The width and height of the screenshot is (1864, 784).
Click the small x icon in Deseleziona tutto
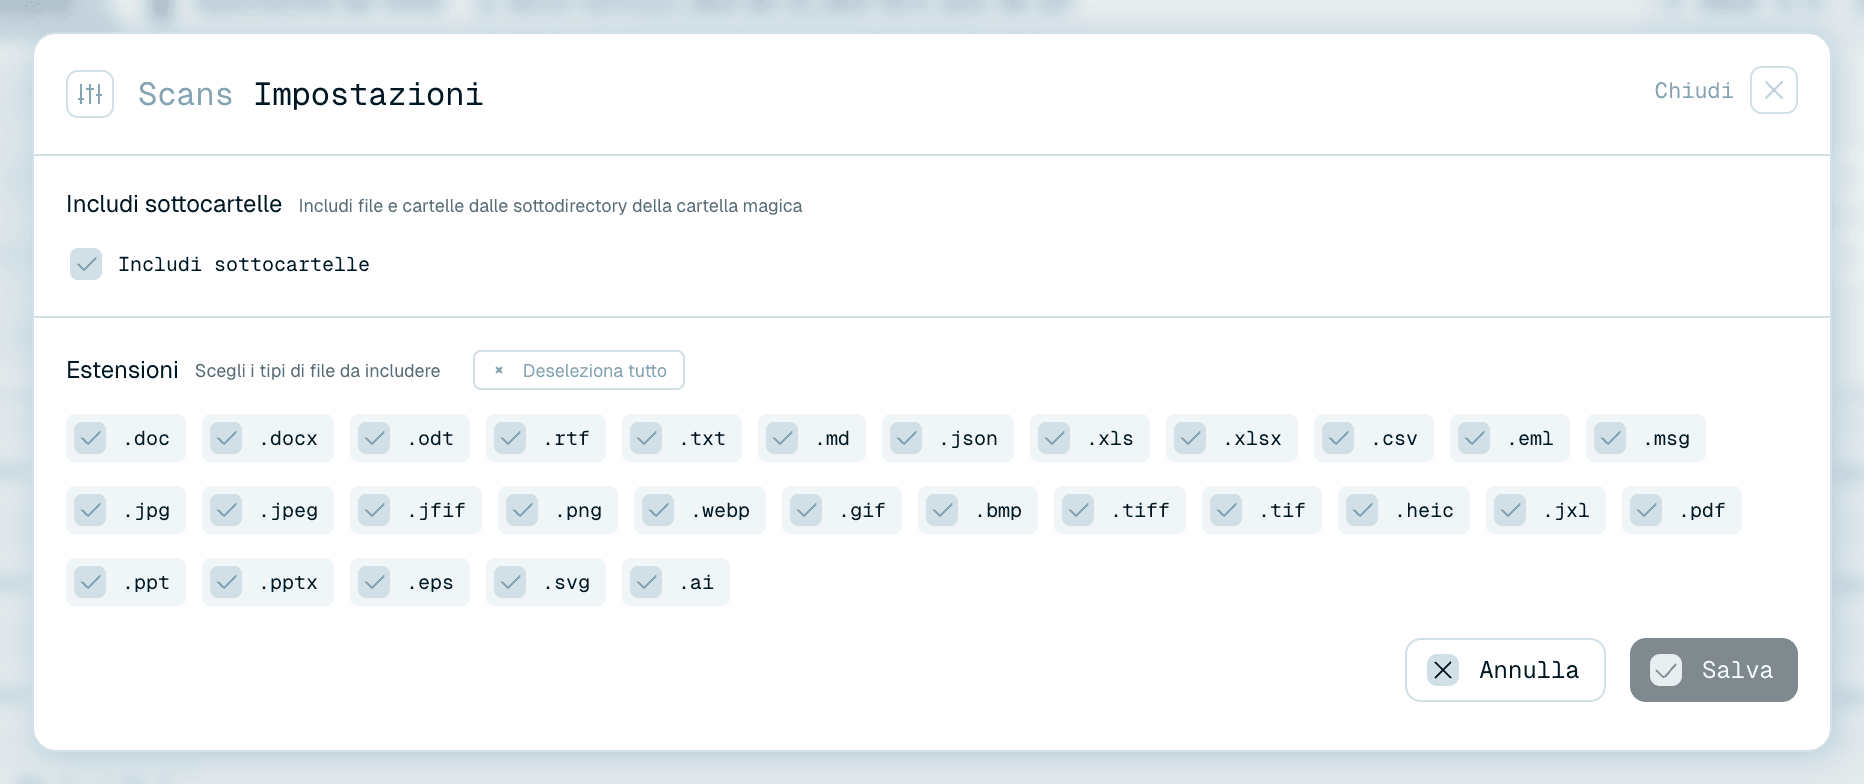(x=499, y=370)
